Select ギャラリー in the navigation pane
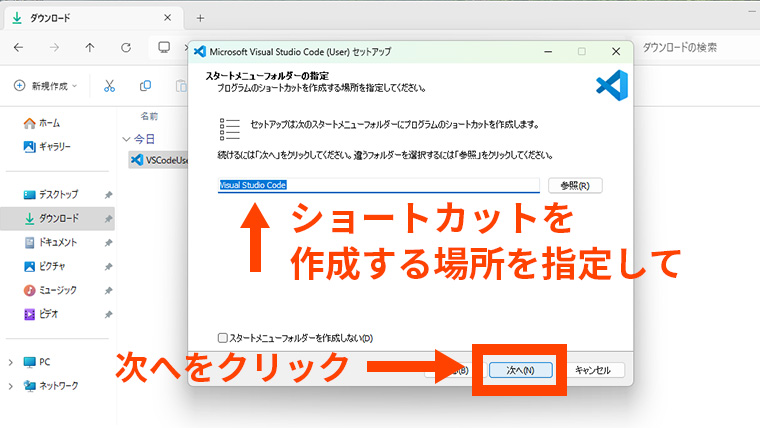This screenshot has width=760, height=428. pos(54,146)
